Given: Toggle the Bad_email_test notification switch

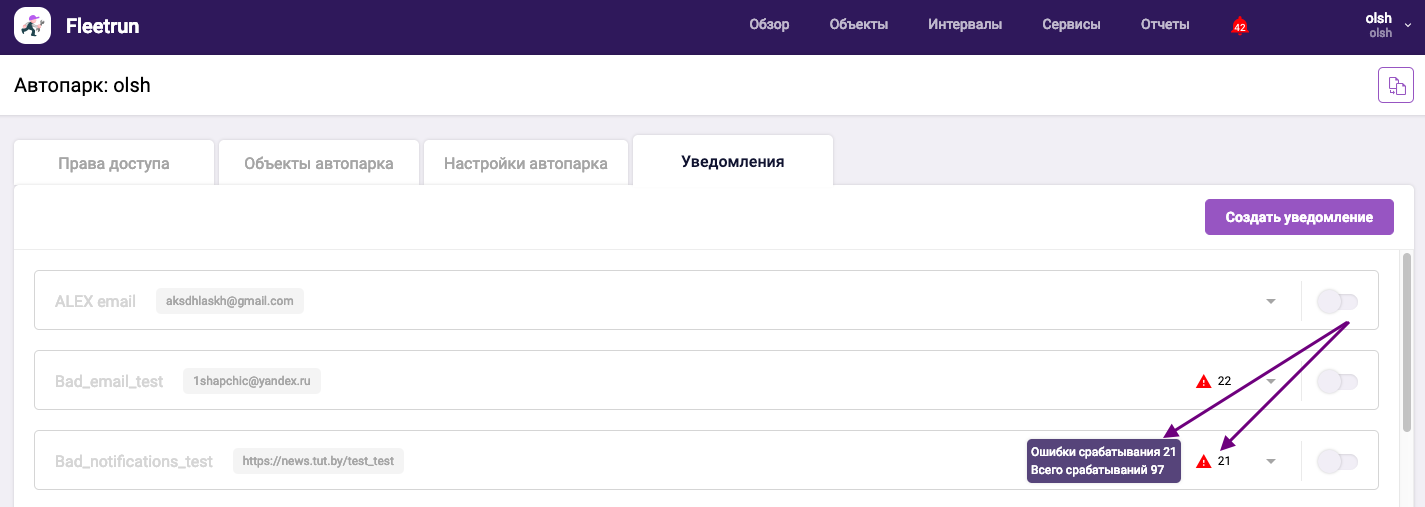Looking at the screenshot, I should 1337,381.
